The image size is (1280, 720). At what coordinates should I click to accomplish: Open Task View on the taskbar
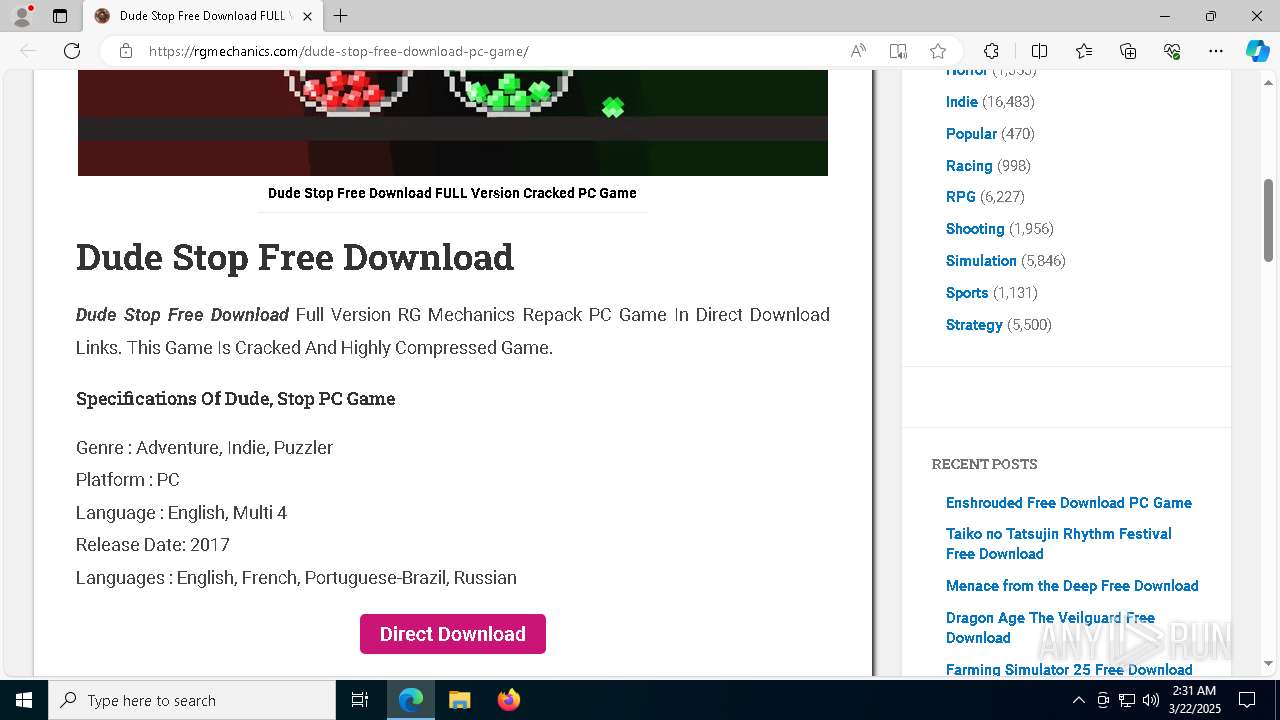point(360,700)
